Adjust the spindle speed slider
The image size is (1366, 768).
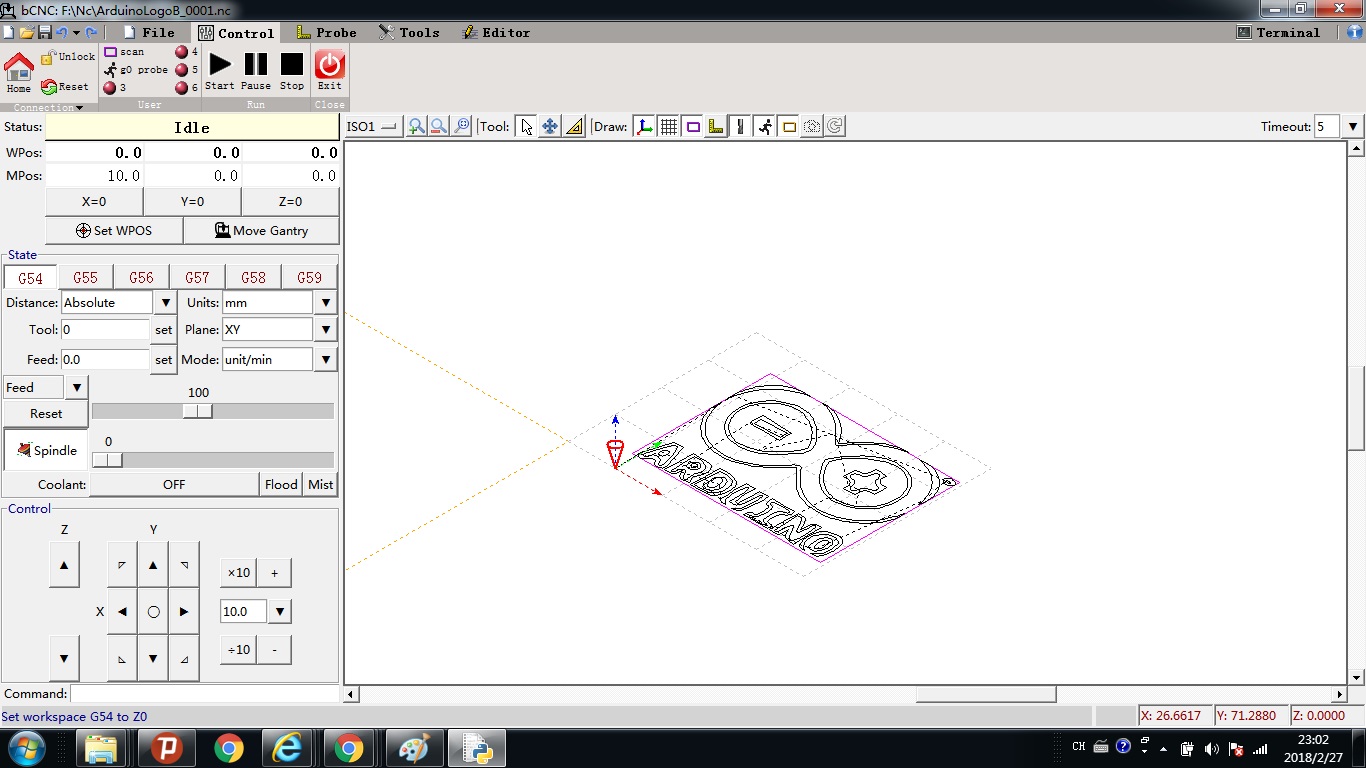click(x=107, y=460)
